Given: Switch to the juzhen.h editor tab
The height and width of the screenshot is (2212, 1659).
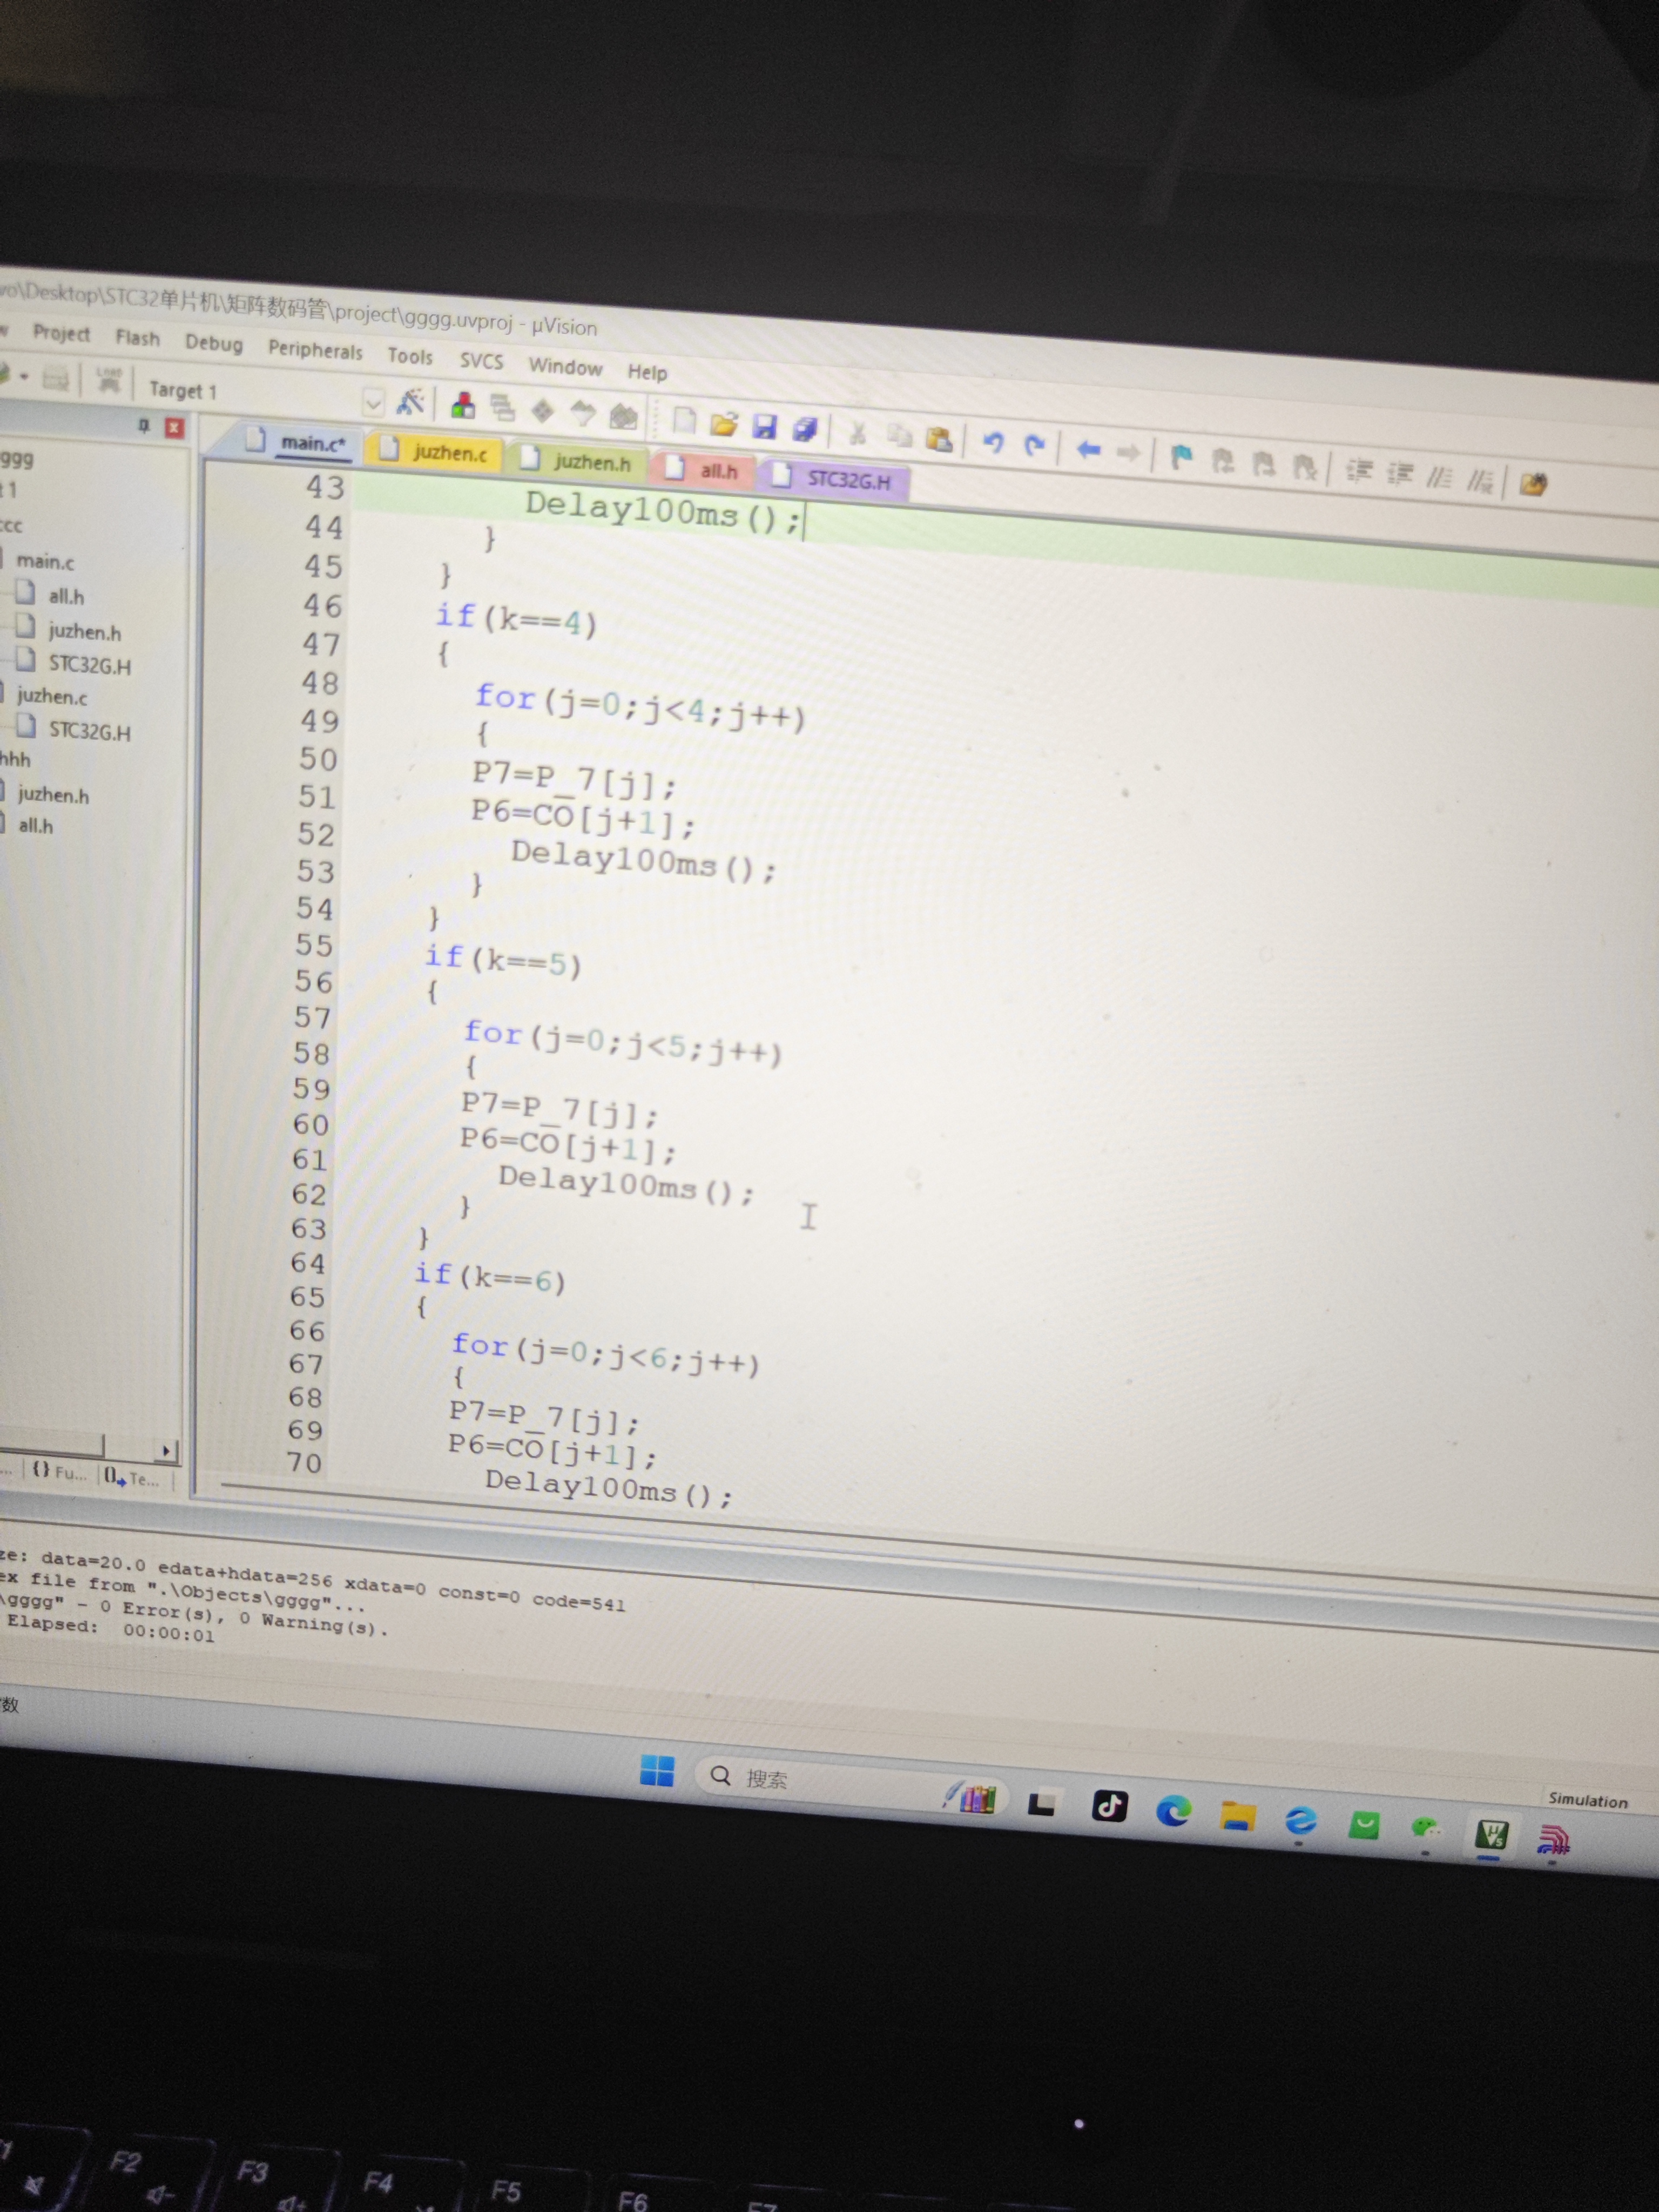Looking at the screenshot, I should point(578,461).
